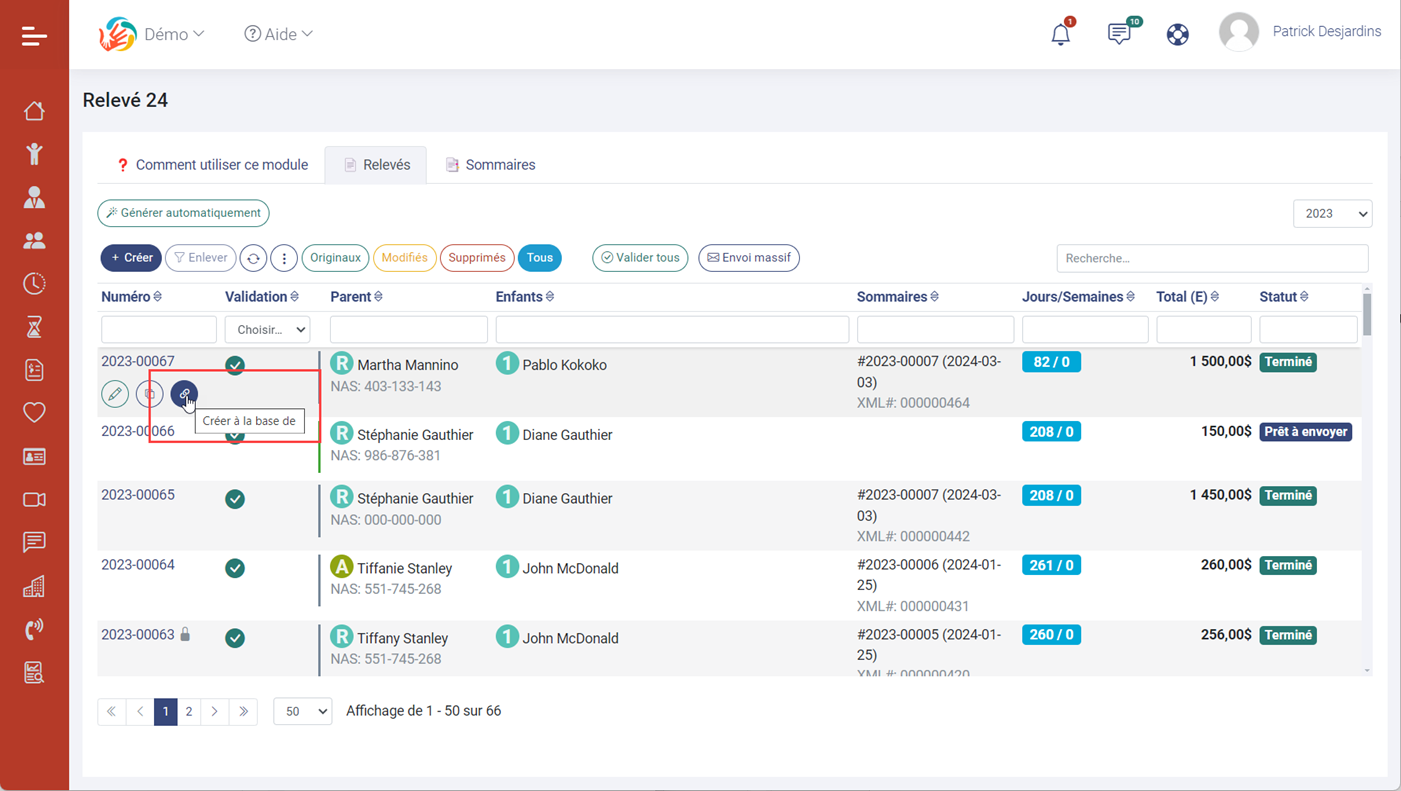Click validation checkmark for 2023-00064
This screenshot has height=791, width=1401.
click(235, 568)
